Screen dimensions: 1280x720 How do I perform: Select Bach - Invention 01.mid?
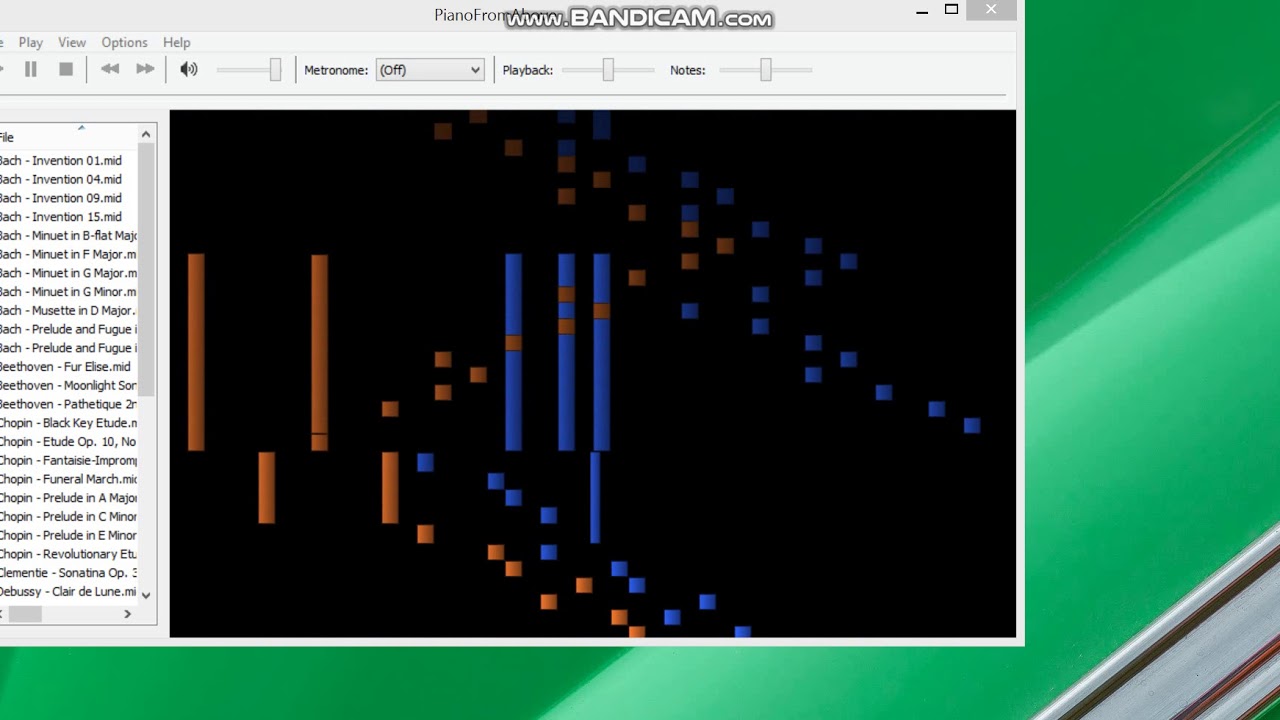click(60, 160)
